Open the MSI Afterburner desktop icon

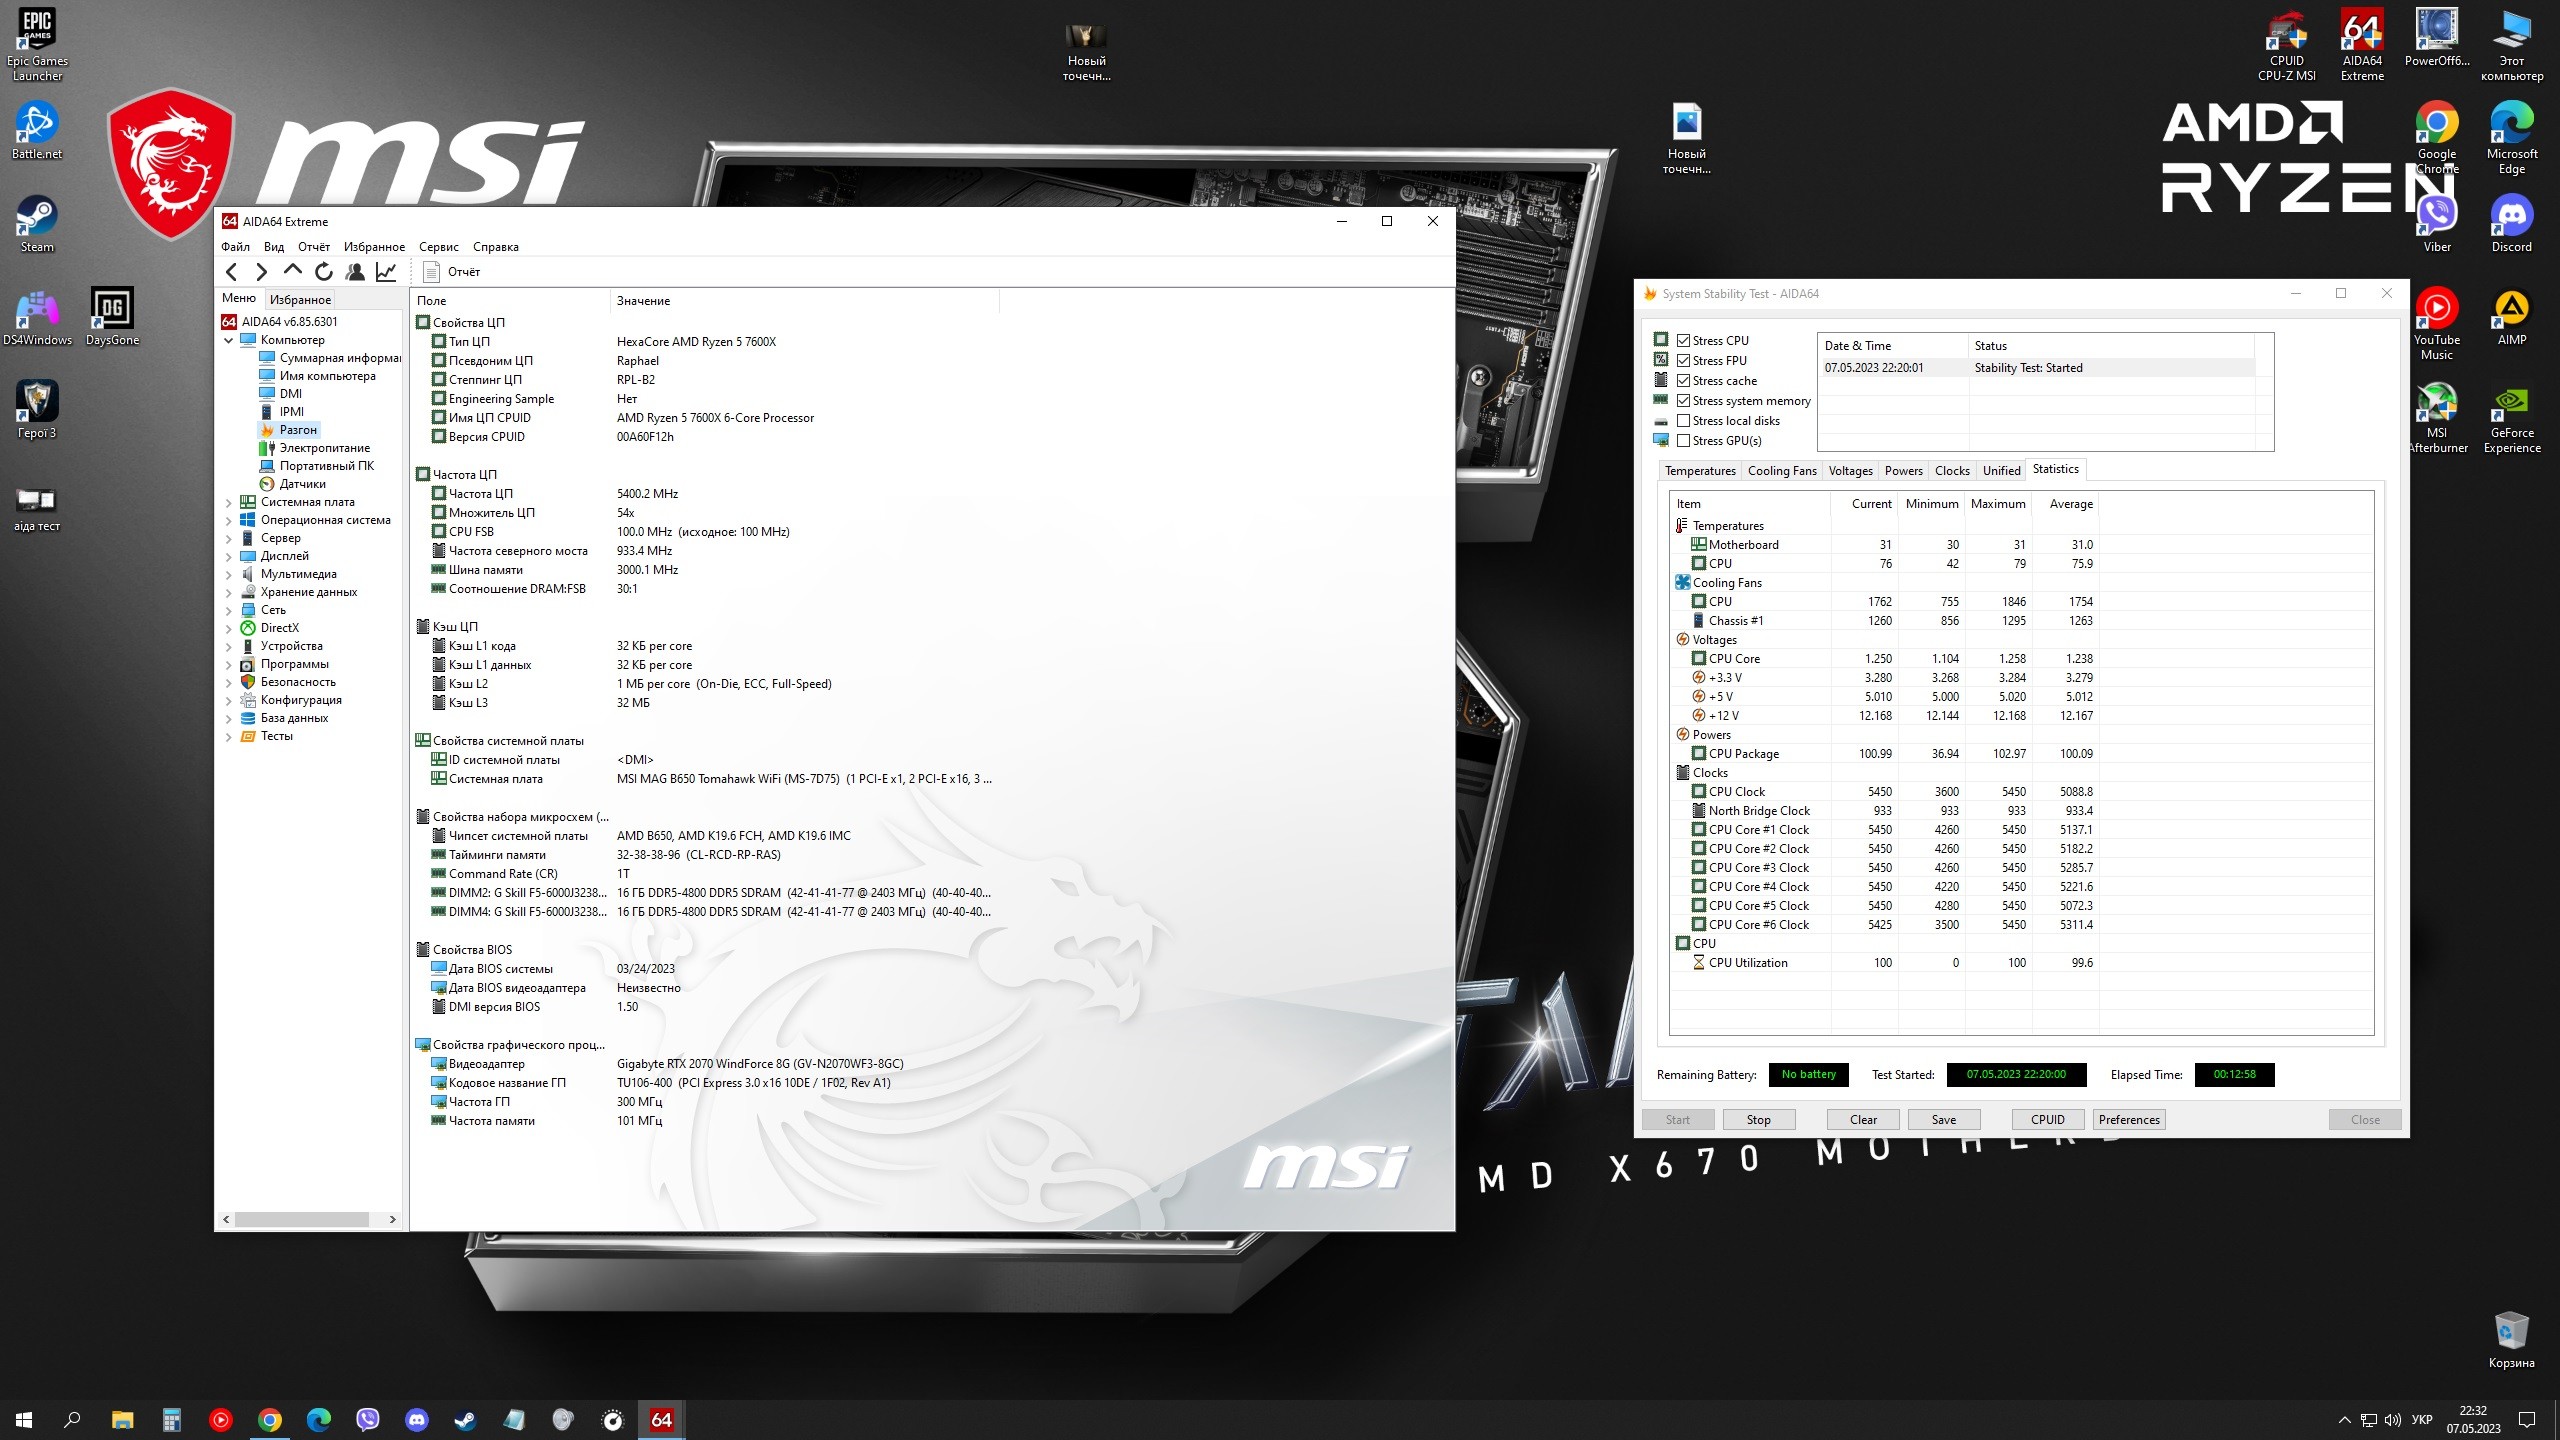pos(2437,417)
